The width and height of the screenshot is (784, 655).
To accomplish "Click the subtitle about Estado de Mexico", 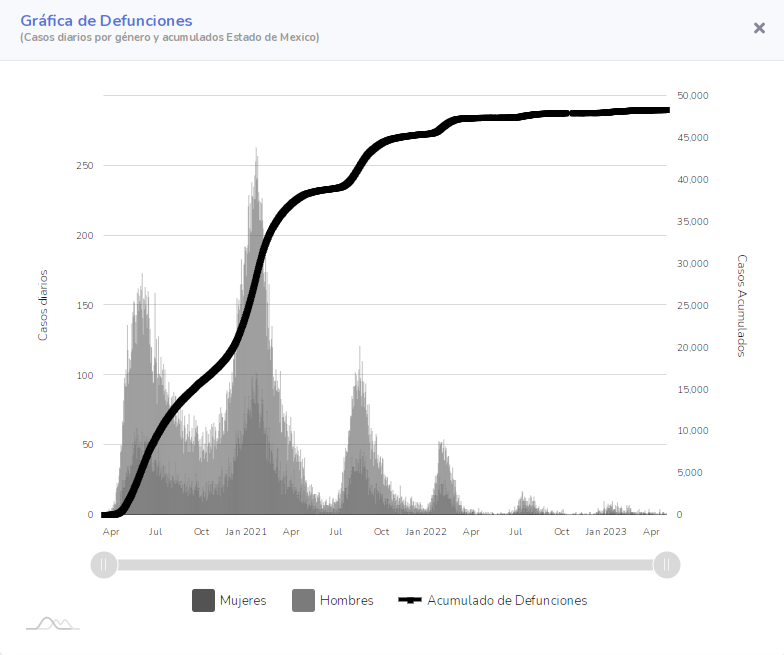I will tap(170, 38).
